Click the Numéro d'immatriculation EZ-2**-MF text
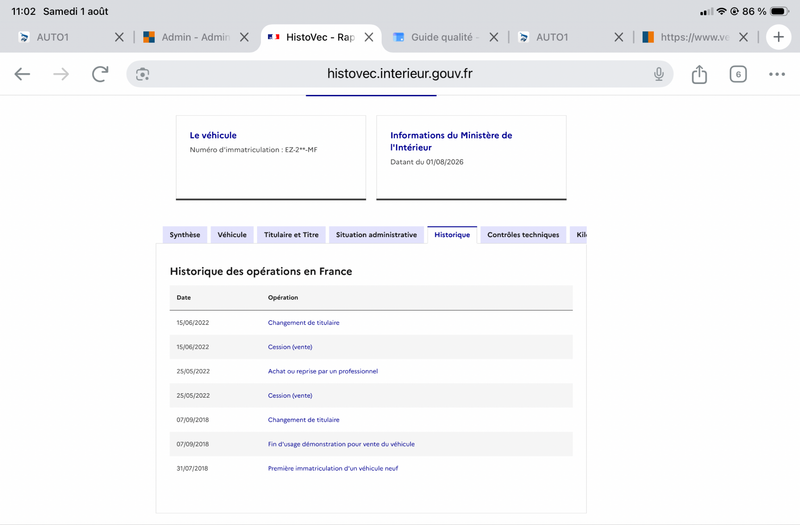The image size is (800, 525). point(254,149)
